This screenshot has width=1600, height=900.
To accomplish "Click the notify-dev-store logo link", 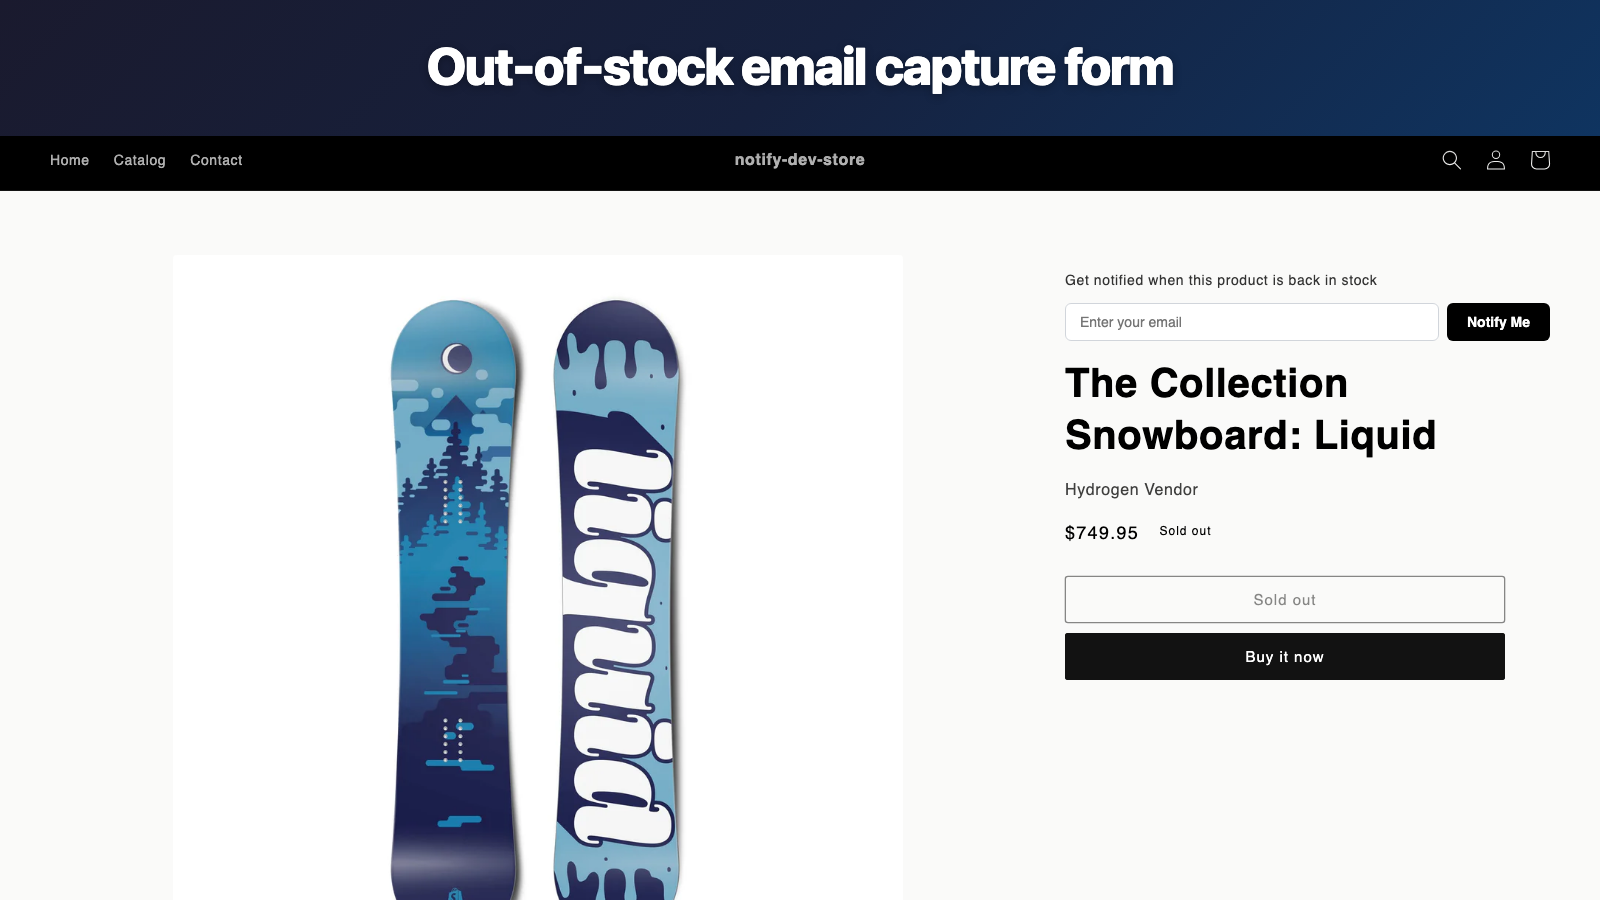I will tap(799, 160).
